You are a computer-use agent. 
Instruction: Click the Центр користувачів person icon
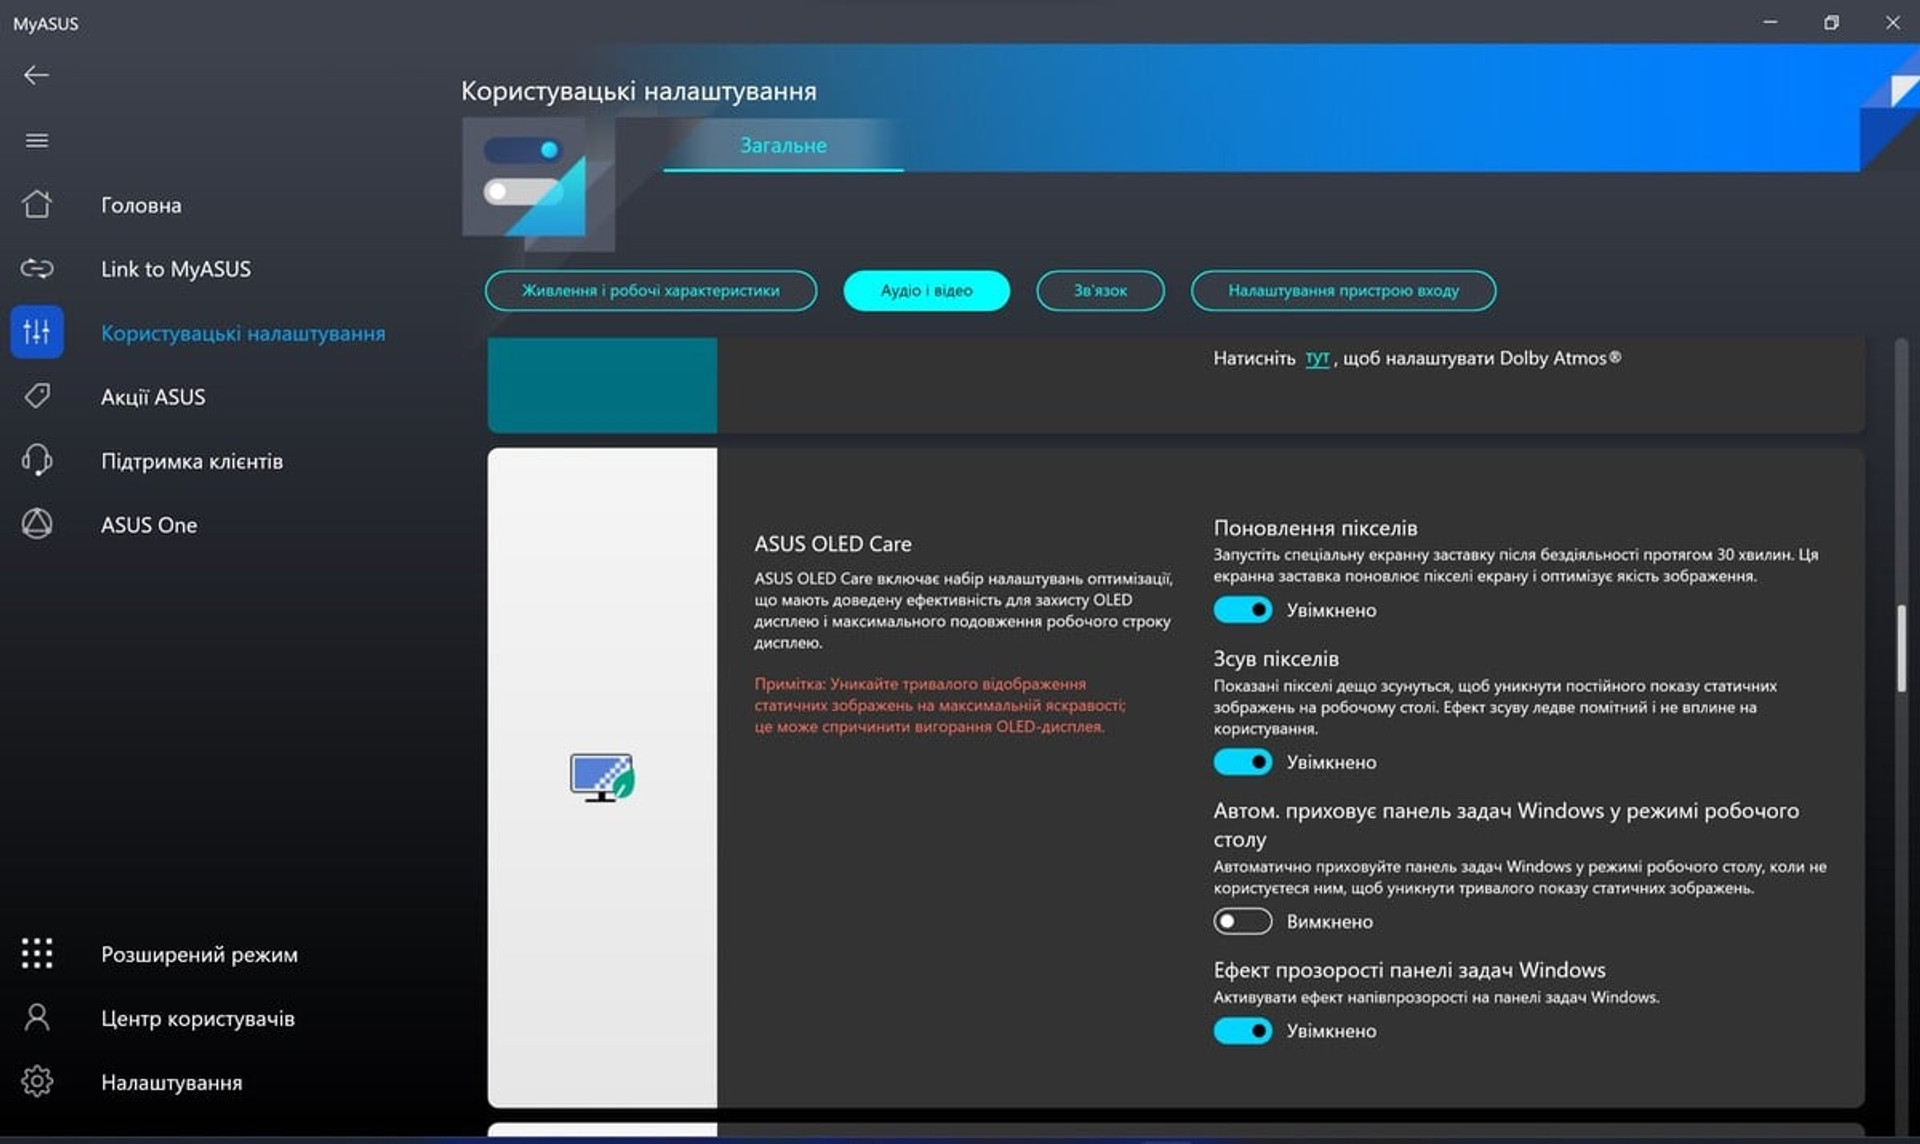tap(37, 1017)
